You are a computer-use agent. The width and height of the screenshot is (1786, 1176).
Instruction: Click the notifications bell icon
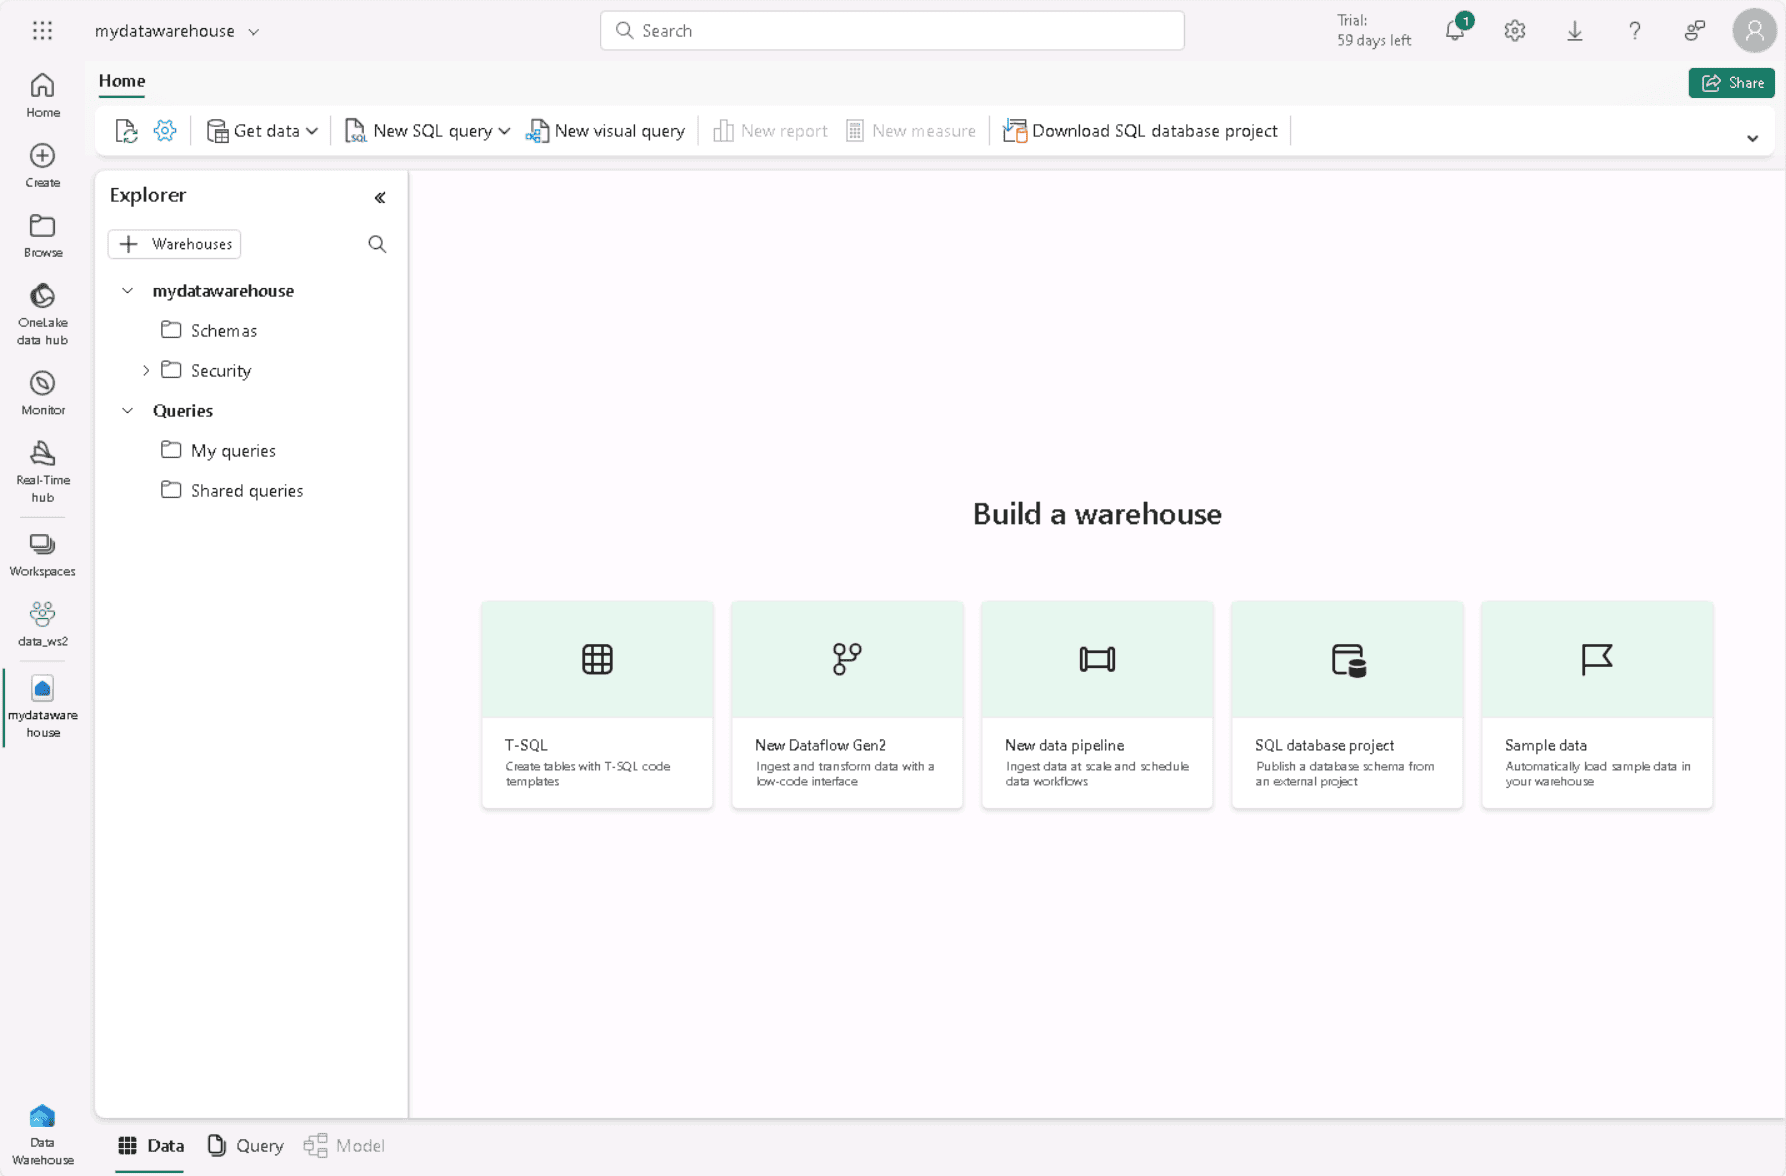tap(1455, 31)
